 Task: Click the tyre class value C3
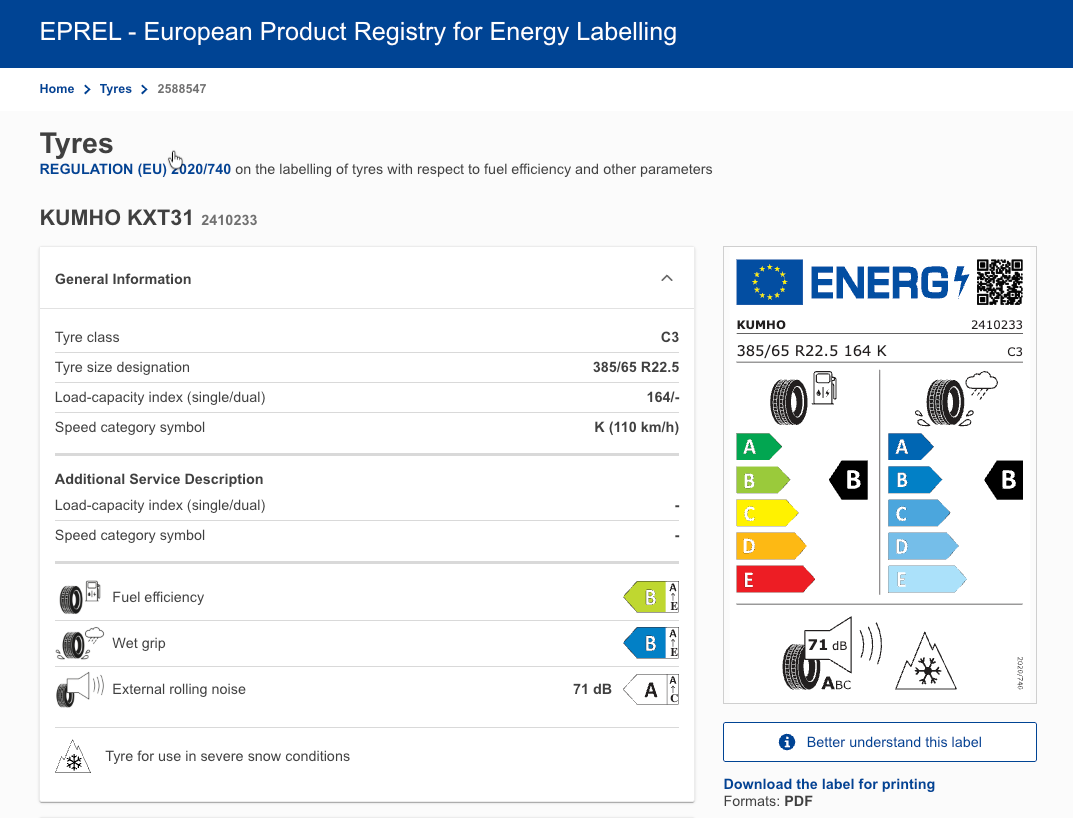(x=669, y=337)
